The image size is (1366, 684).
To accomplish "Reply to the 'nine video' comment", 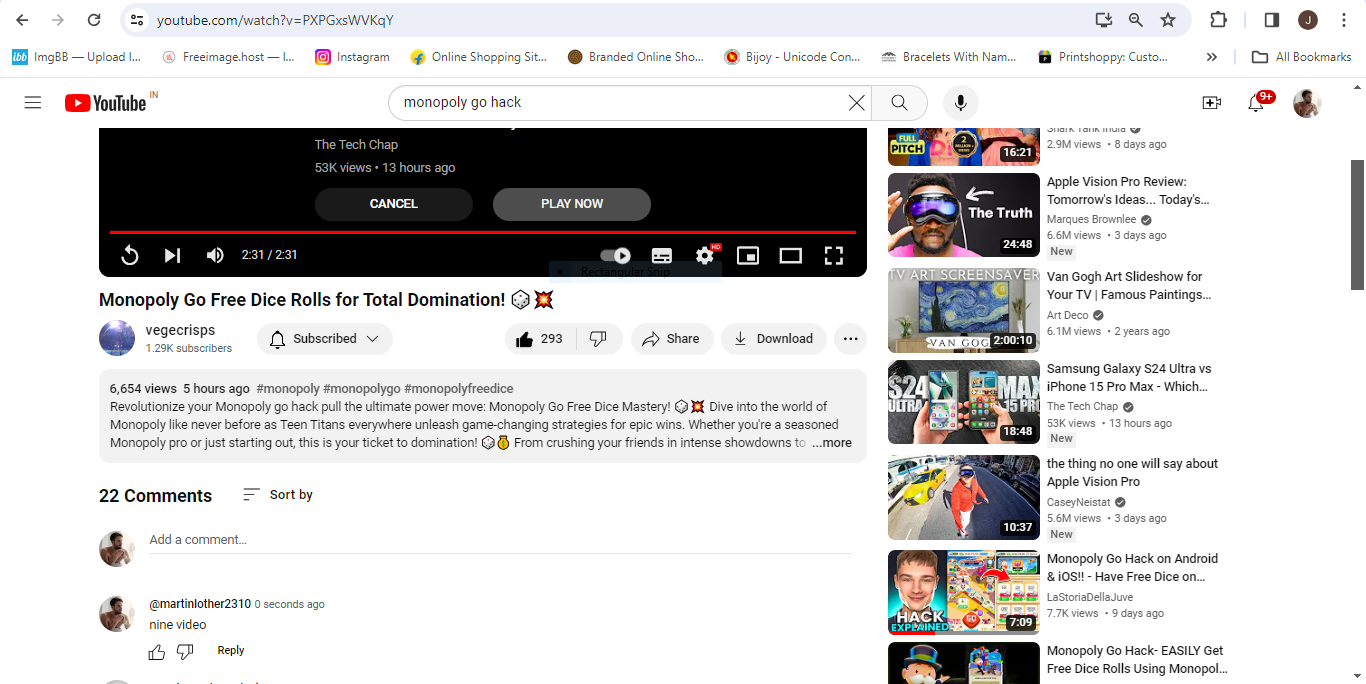I will pos(231,650).
